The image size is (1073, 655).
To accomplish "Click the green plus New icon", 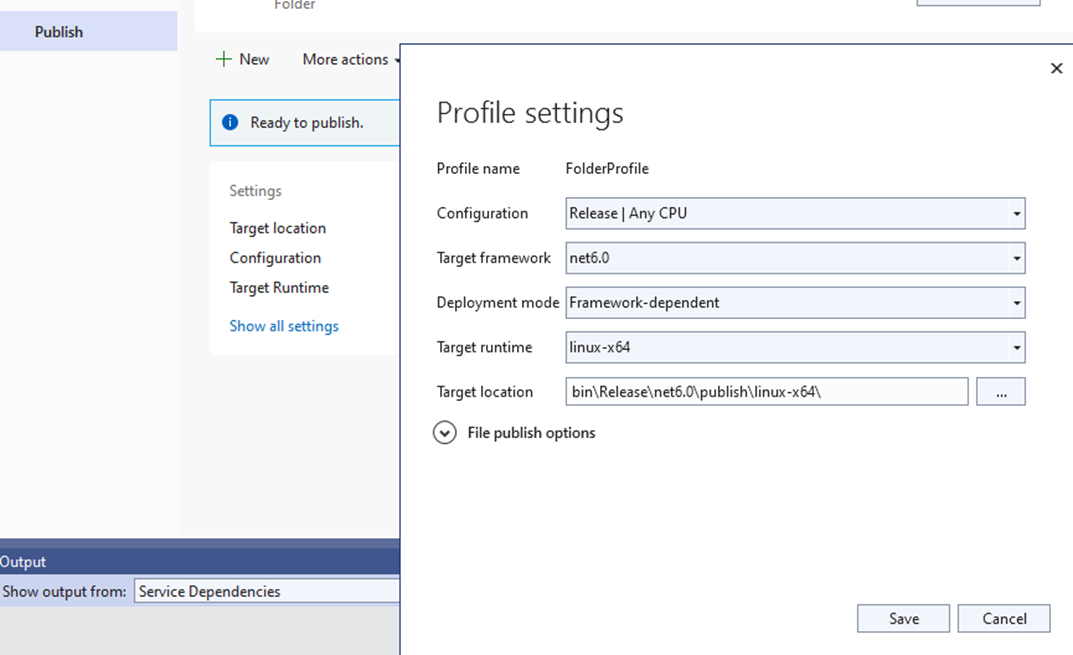I will click(x=223, y=60).
